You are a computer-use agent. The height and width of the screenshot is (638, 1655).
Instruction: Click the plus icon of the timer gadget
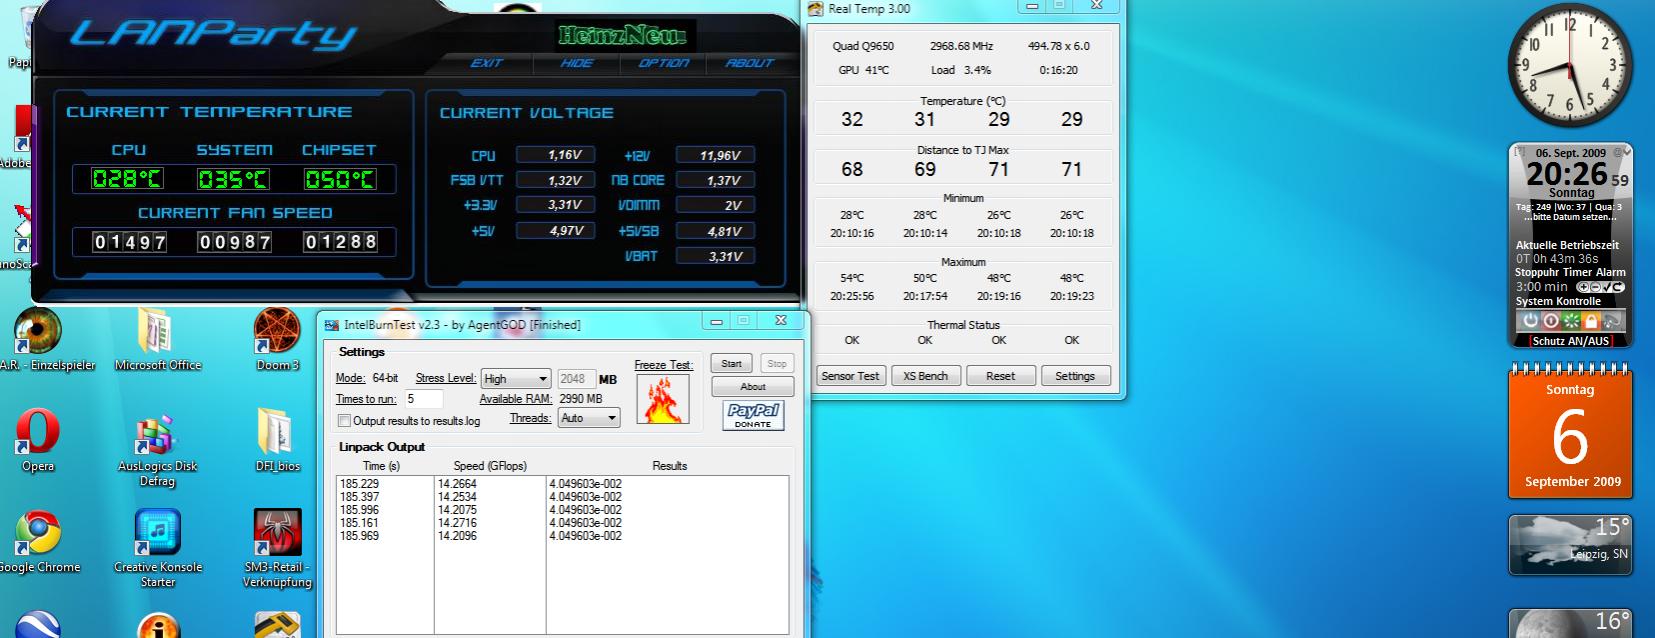click(x=1582, y=287)
